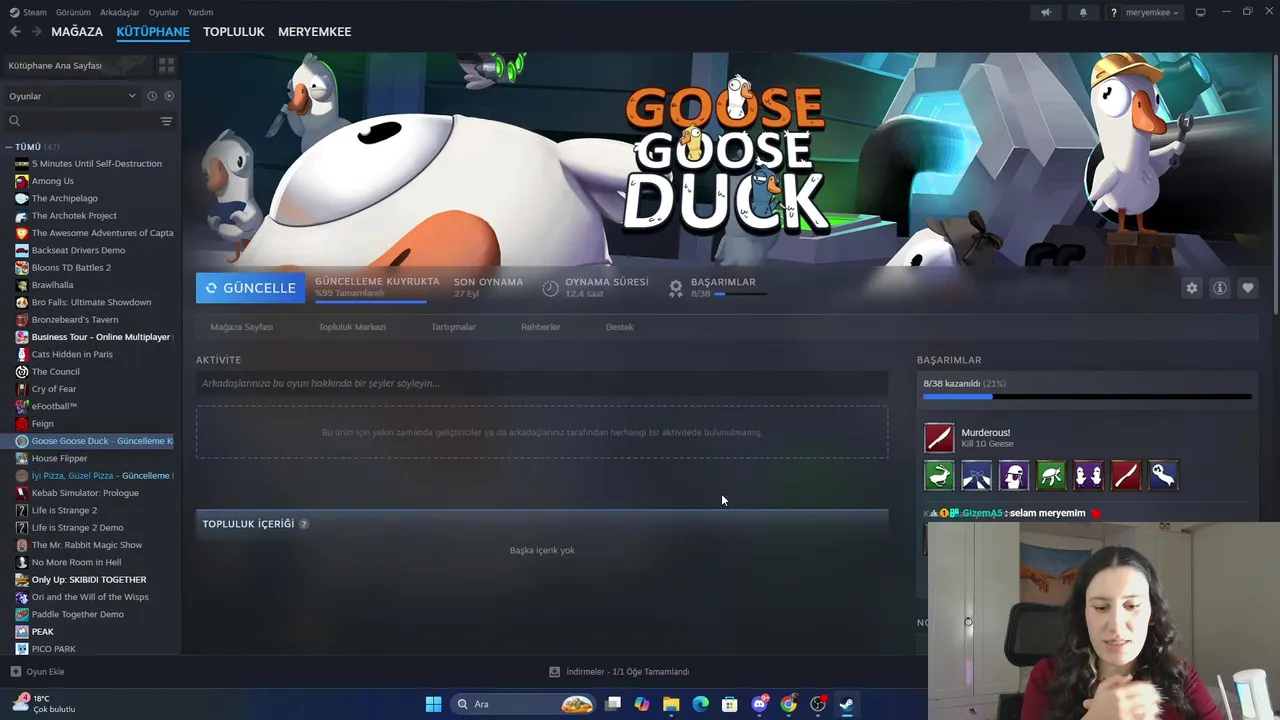Click the recent activity clock filter

pyautogui.click(x=152, y=96)
